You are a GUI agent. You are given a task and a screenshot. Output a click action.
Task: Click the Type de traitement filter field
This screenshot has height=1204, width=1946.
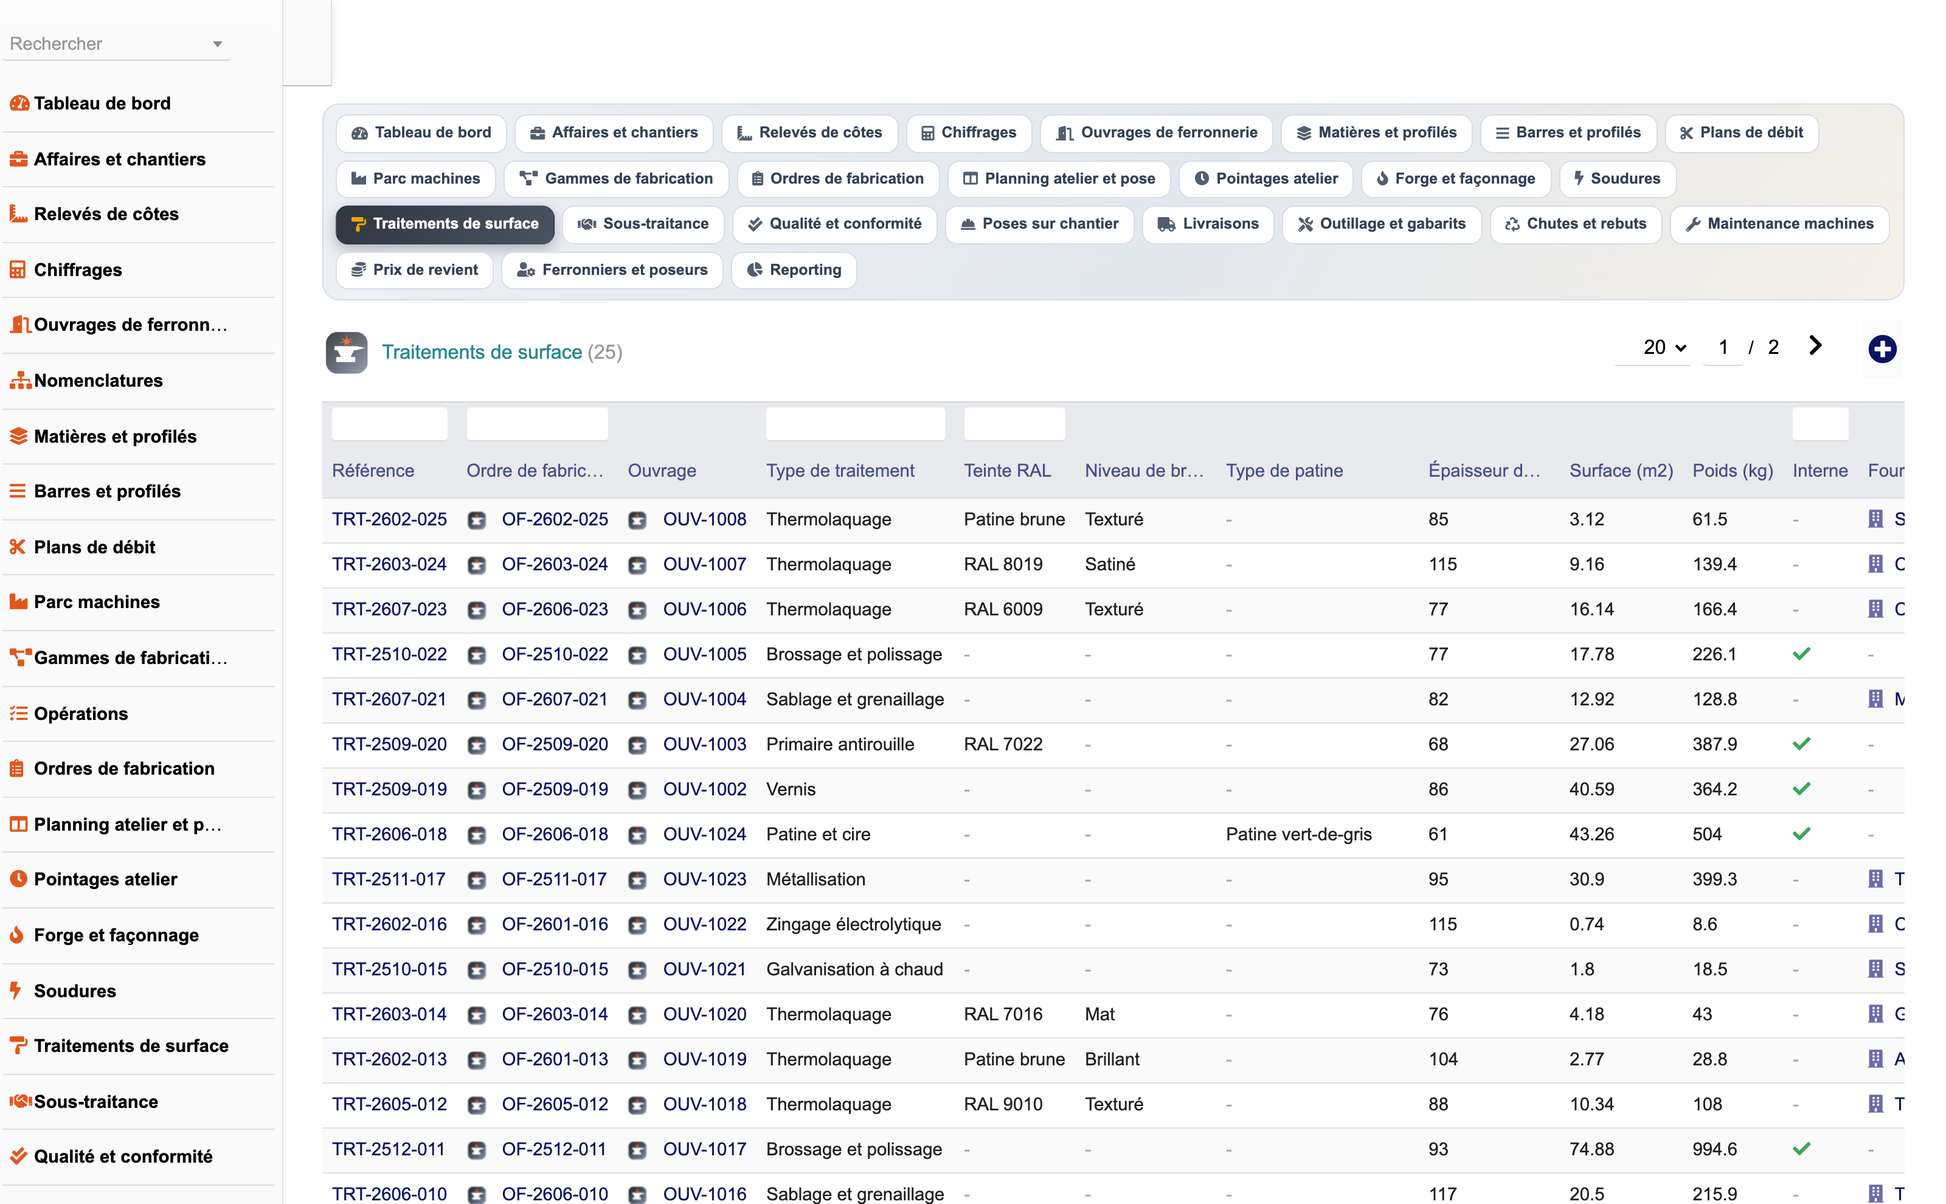(x=855, y=424)
